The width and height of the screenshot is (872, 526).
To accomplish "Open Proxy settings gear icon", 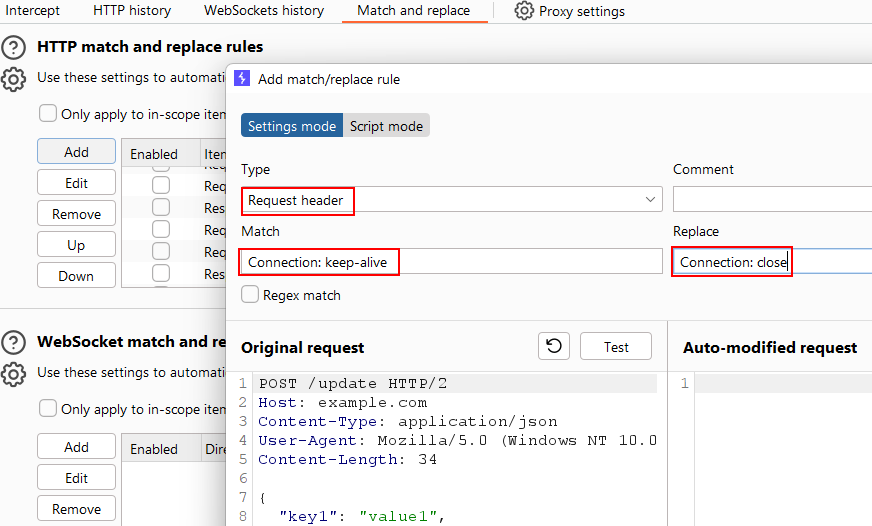I will click(x=524, y=11).
